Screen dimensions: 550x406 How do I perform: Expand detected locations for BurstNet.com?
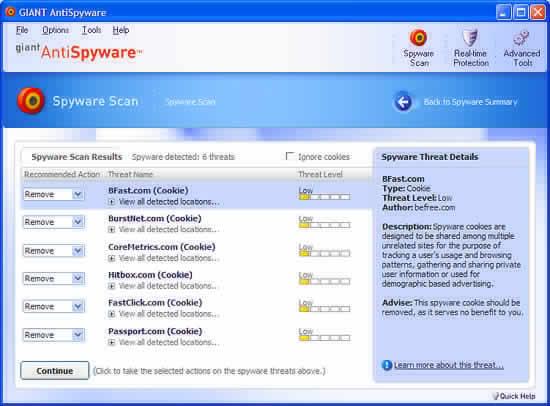[112, 230]
